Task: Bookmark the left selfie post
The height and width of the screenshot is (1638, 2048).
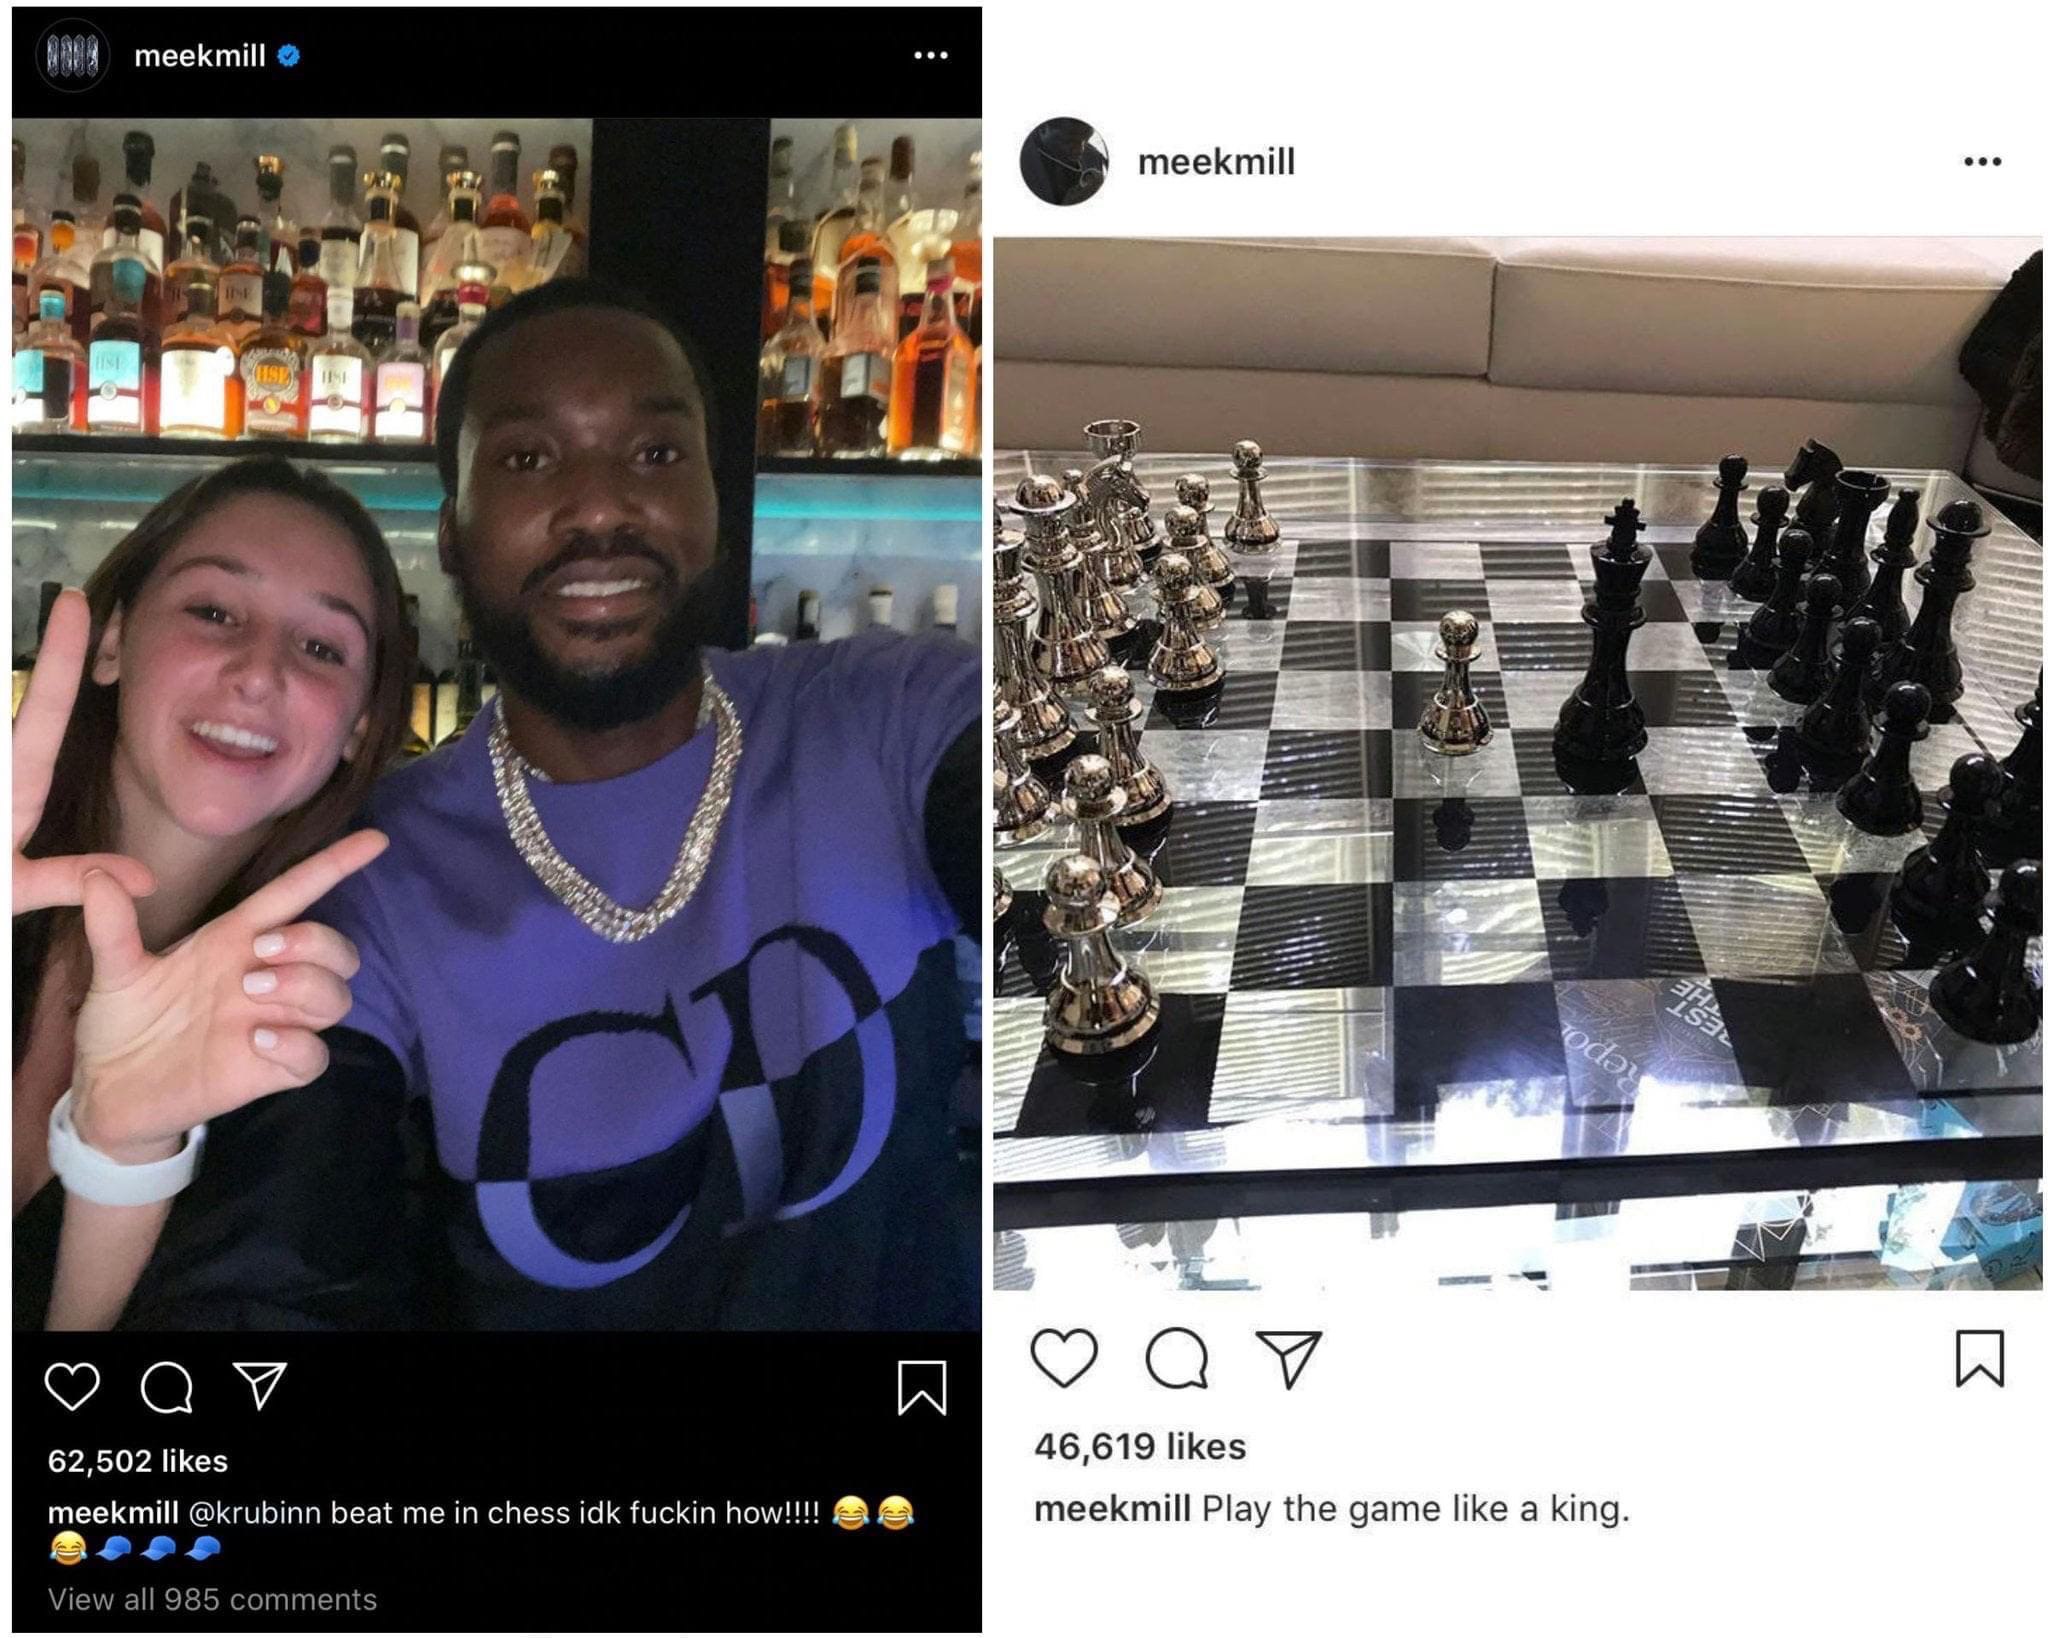Action: [921, 1387]
